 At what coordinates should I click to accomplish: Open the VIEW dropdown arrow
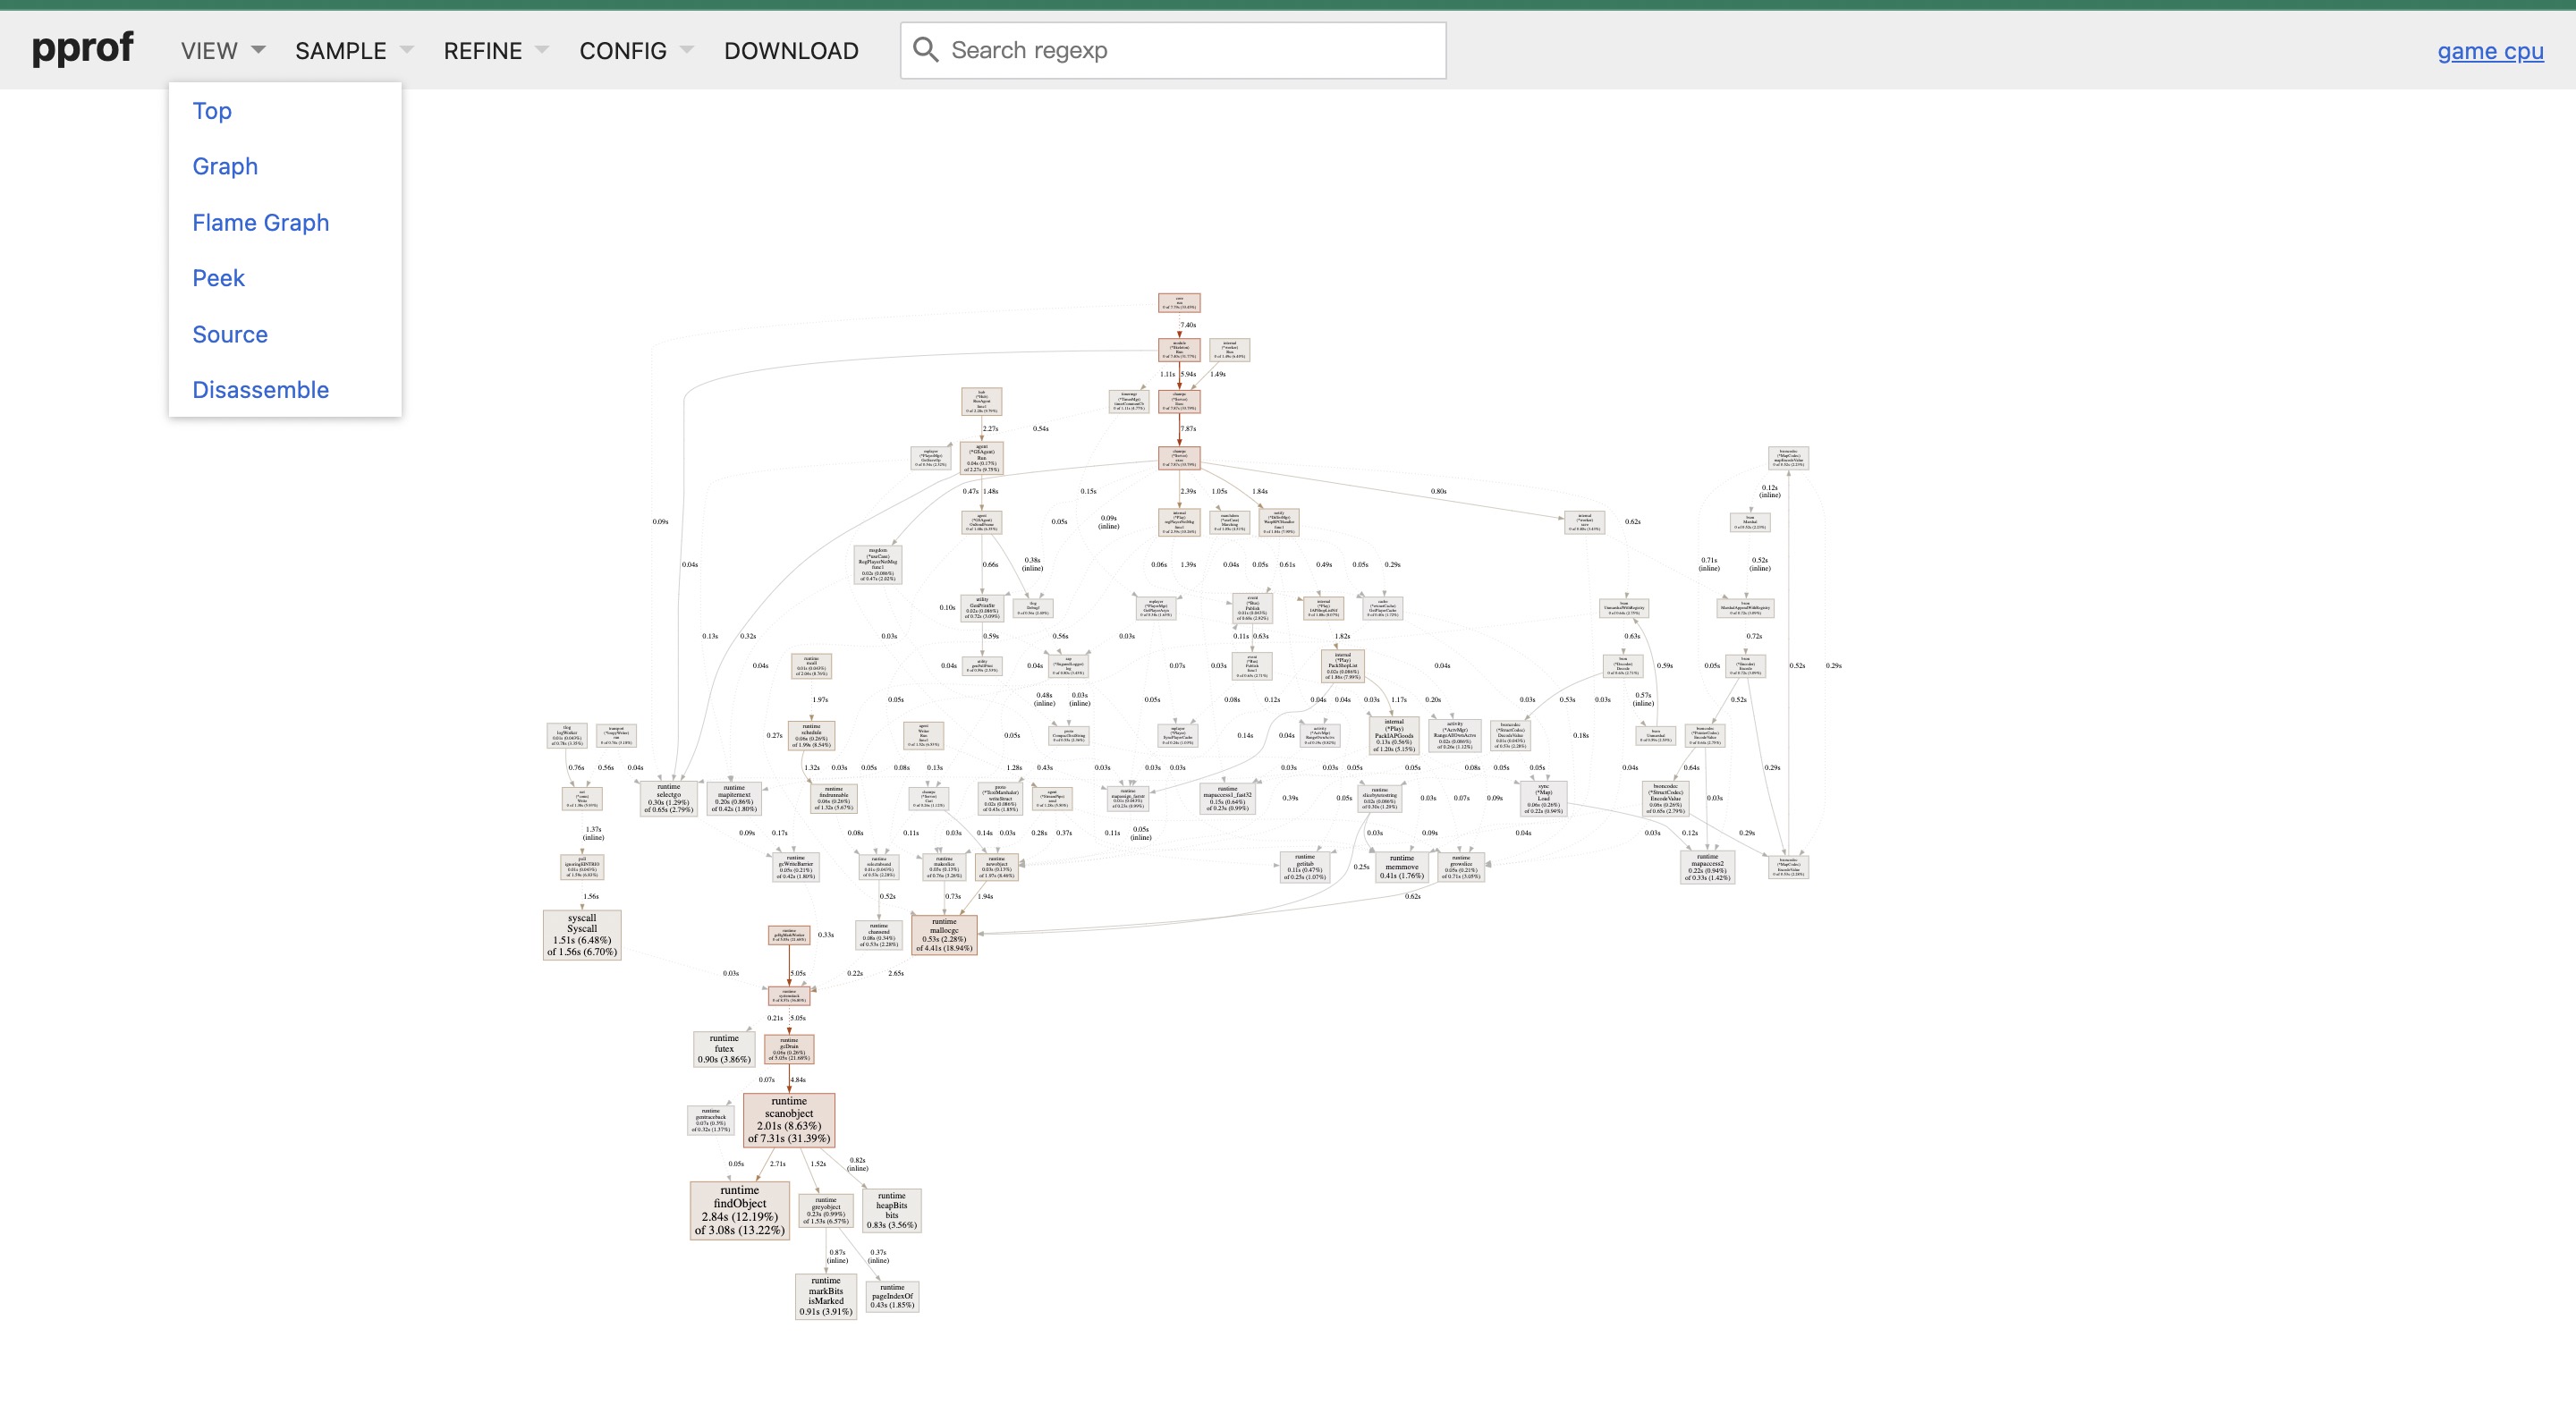pyautogui.click(x=258, y=49)
